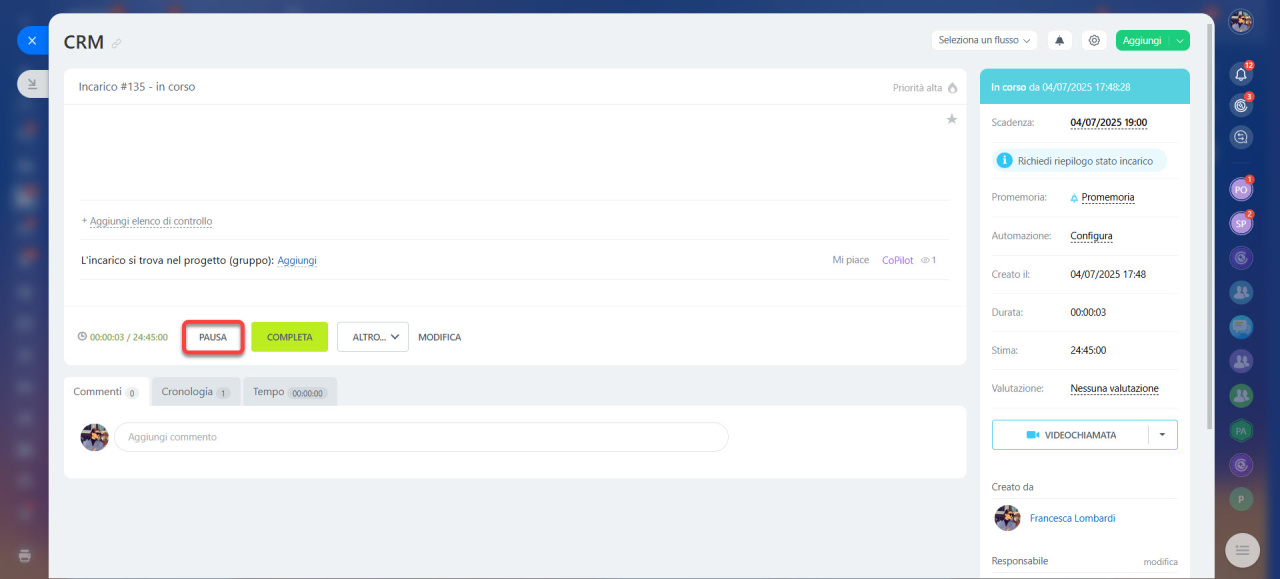Click the COMPLETA button
The height and width of the screenshot is (579, 1280).
[x=290, y=337]
